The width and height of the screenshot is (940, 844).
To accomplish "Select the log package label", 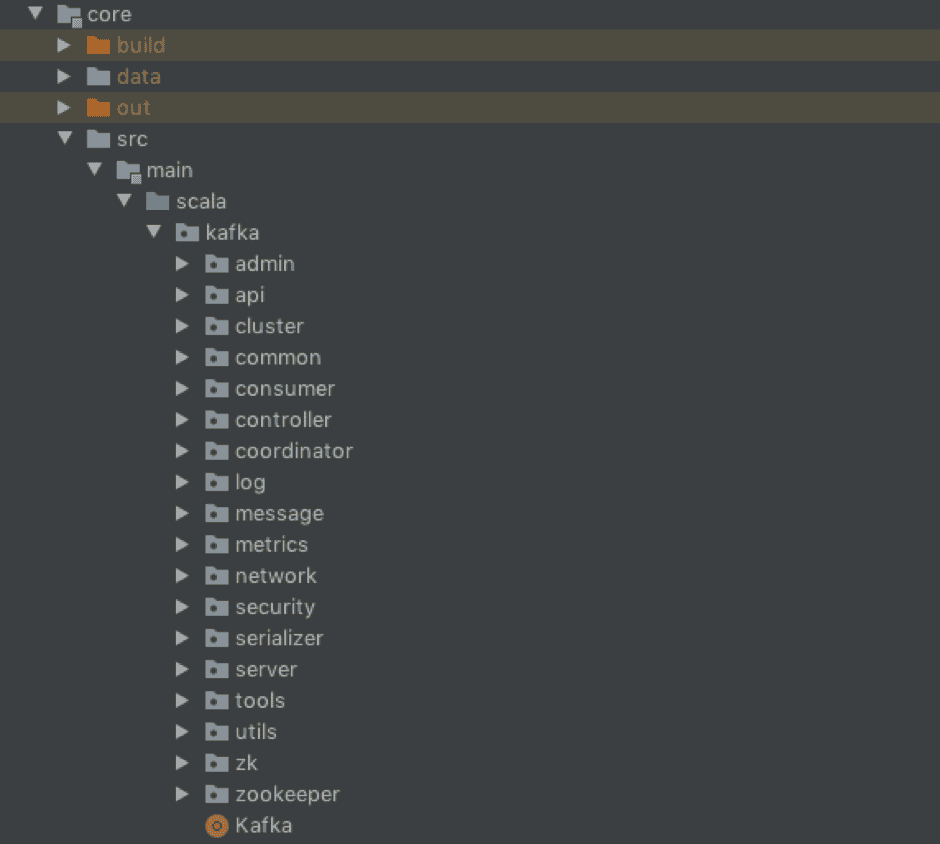I will 250,482.
